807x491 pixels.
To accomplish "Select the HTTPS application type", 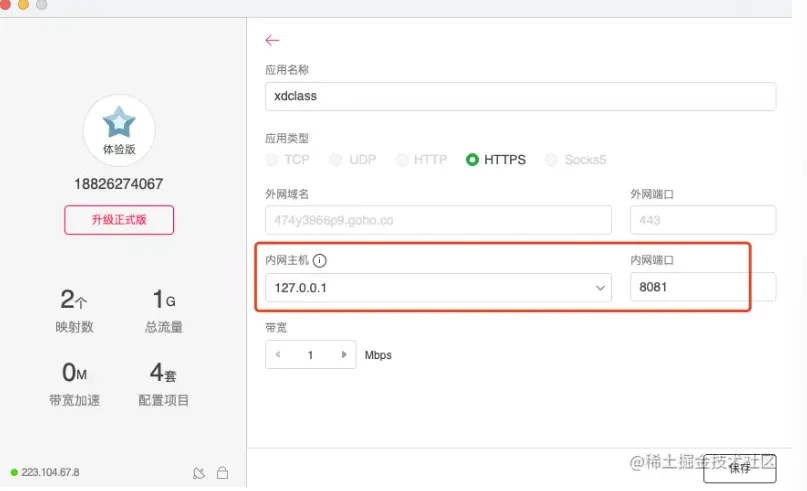I will point(472,159).
